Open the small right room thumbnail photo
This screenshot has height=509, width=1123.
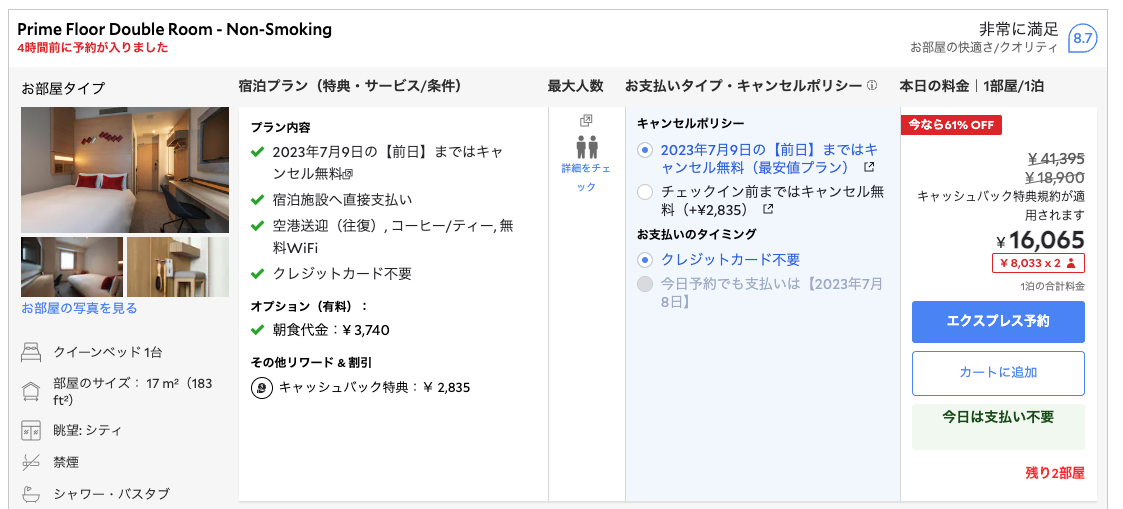pyautogui.click(x=178, y=267)
